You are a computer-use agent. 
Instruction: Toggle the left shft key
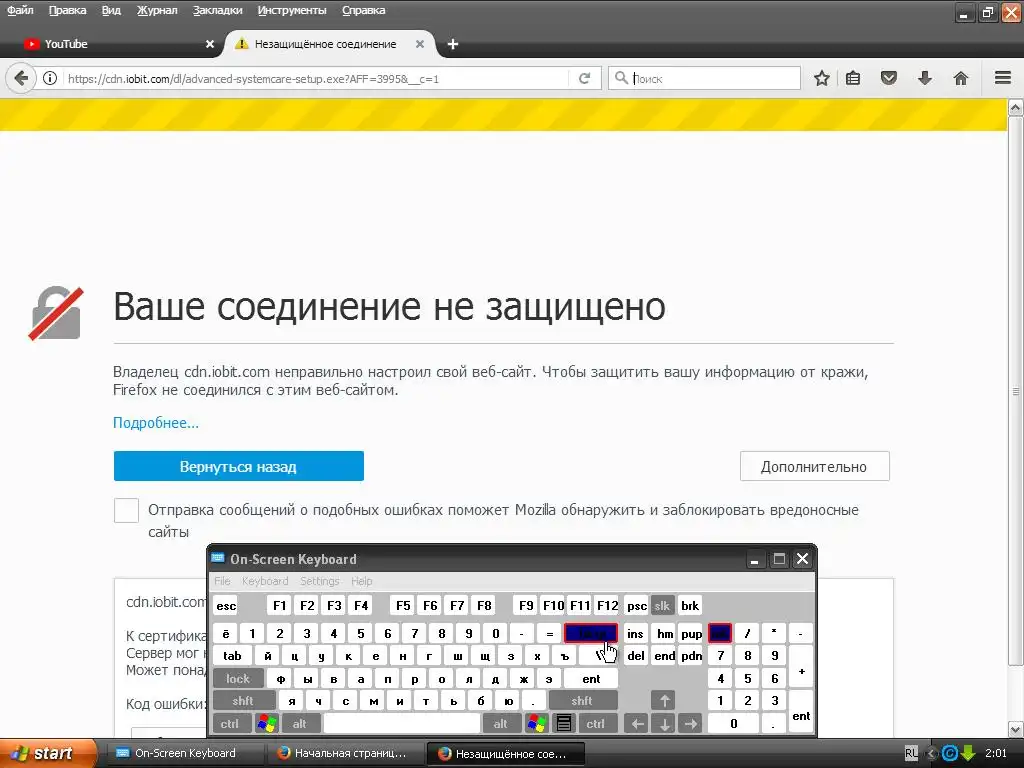pyautogui.click(x=243, y=701)
